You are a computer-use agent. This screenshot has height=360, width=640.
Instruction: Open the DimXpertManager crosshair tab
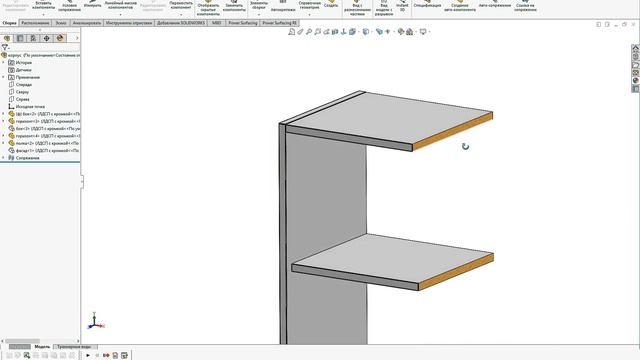click(x=47, y=38)
